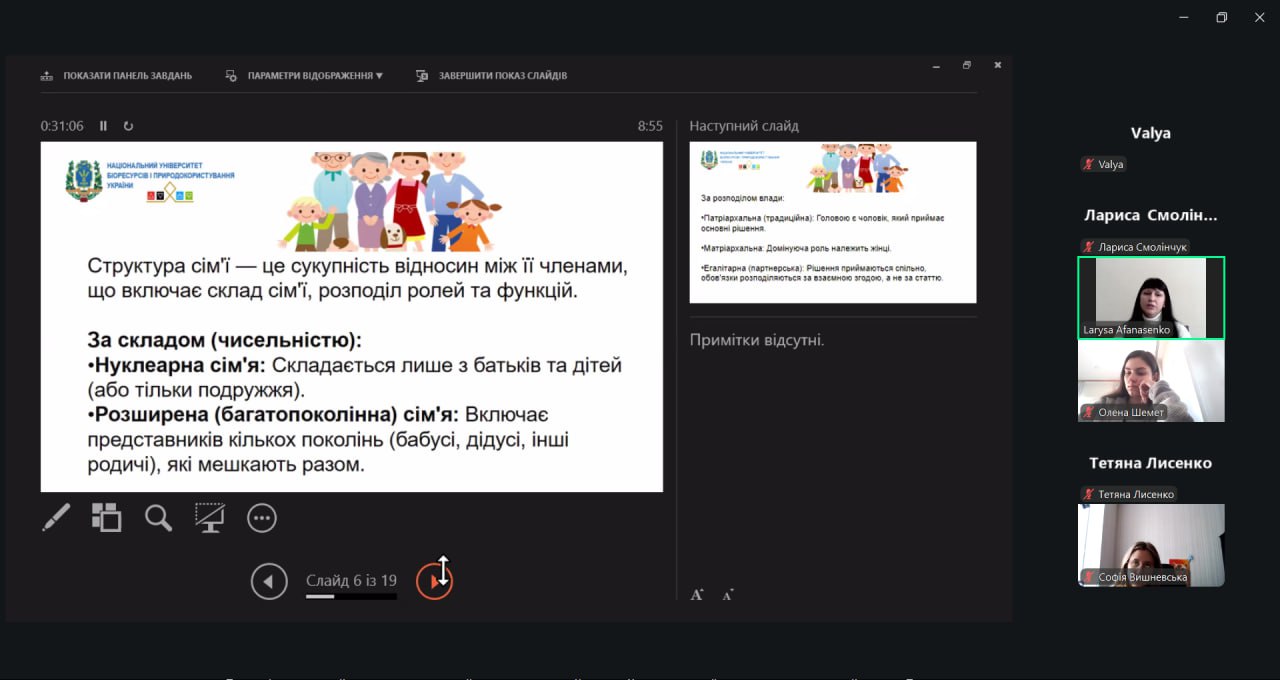Screen dimensions: 1280x680
Task: Click the slide progress bar under Слайд 6 із 19
Action: coord(351,597)
